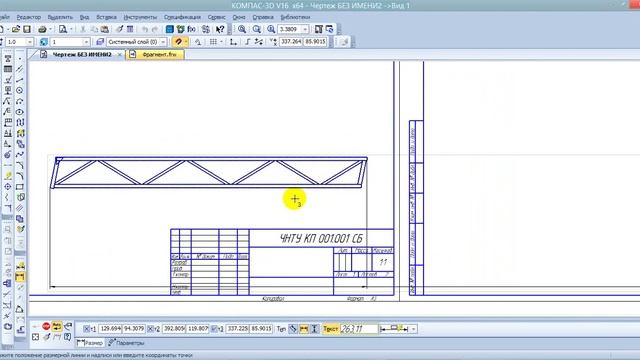Viewport: 640px width, 360px height.
Task: Click the Show all fit-to-screen icon
Action: [x=319, y=29]
